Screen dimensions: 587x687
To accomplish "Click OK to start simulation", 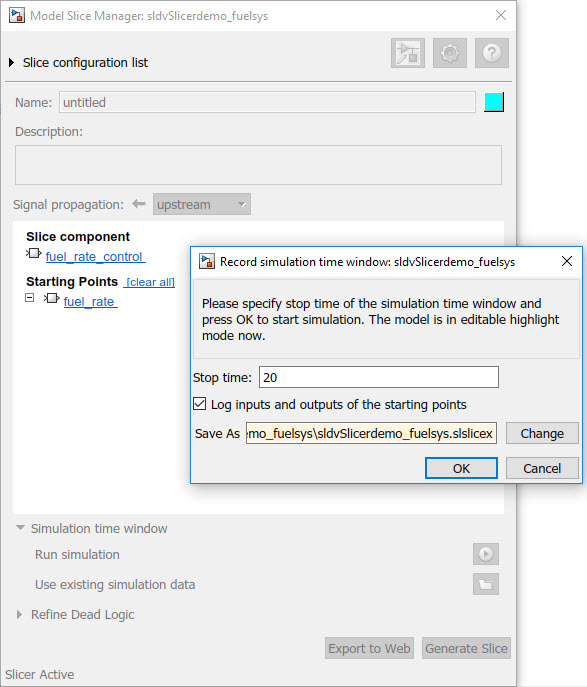I will [x=461, y=468].
